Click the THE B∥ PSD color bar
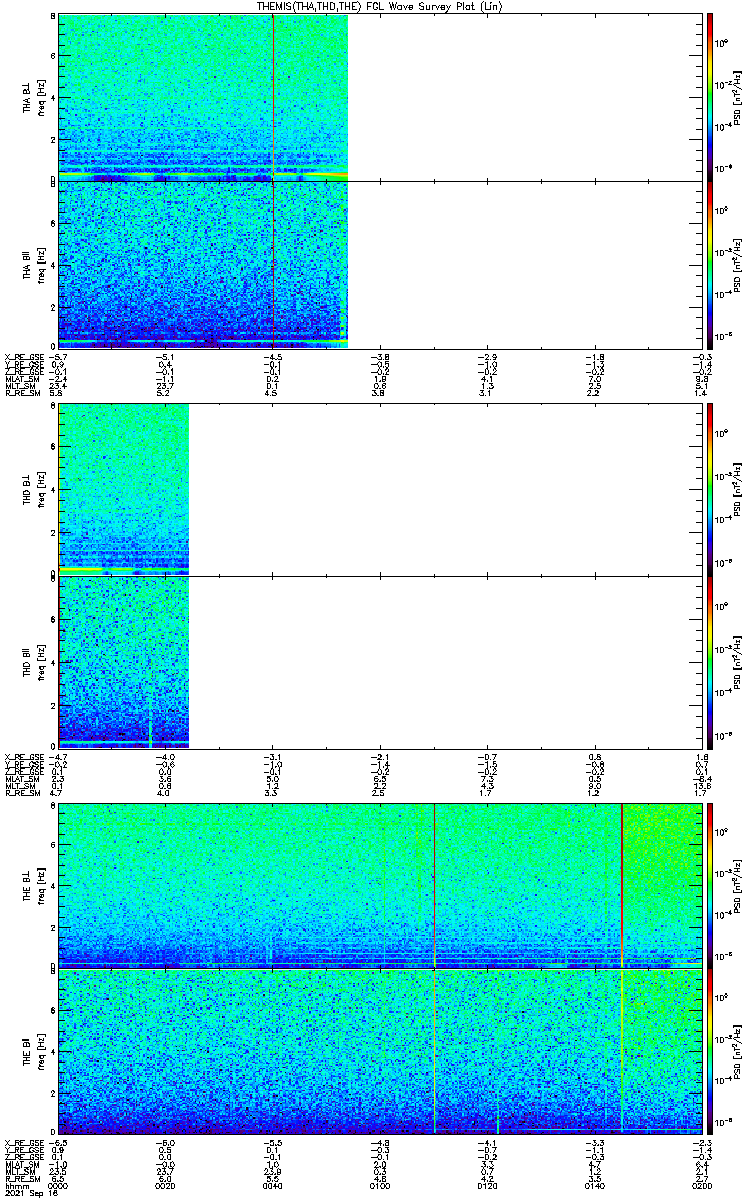The height and width of the screenshot is (1200, 750). 710,1051
